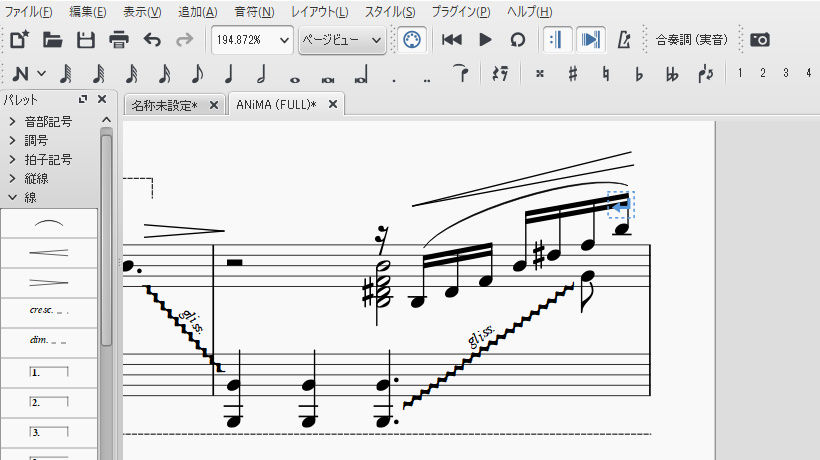Open the 編集 menu
The image size is (820, 460).
click(x=88, y=12)
